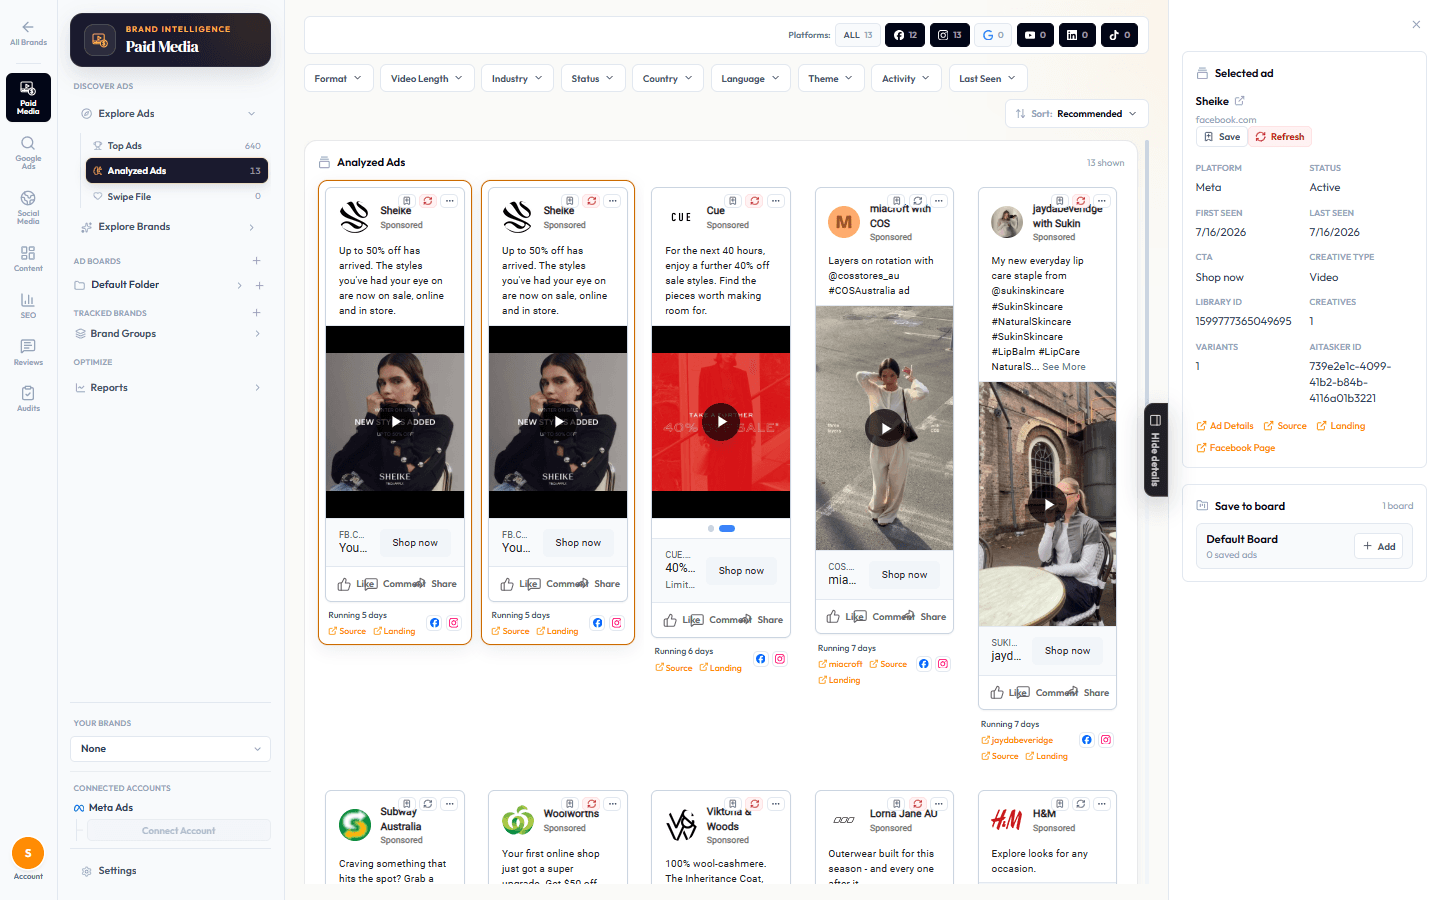
Task: Open the Account avatar menu
Action: point(28,853)
